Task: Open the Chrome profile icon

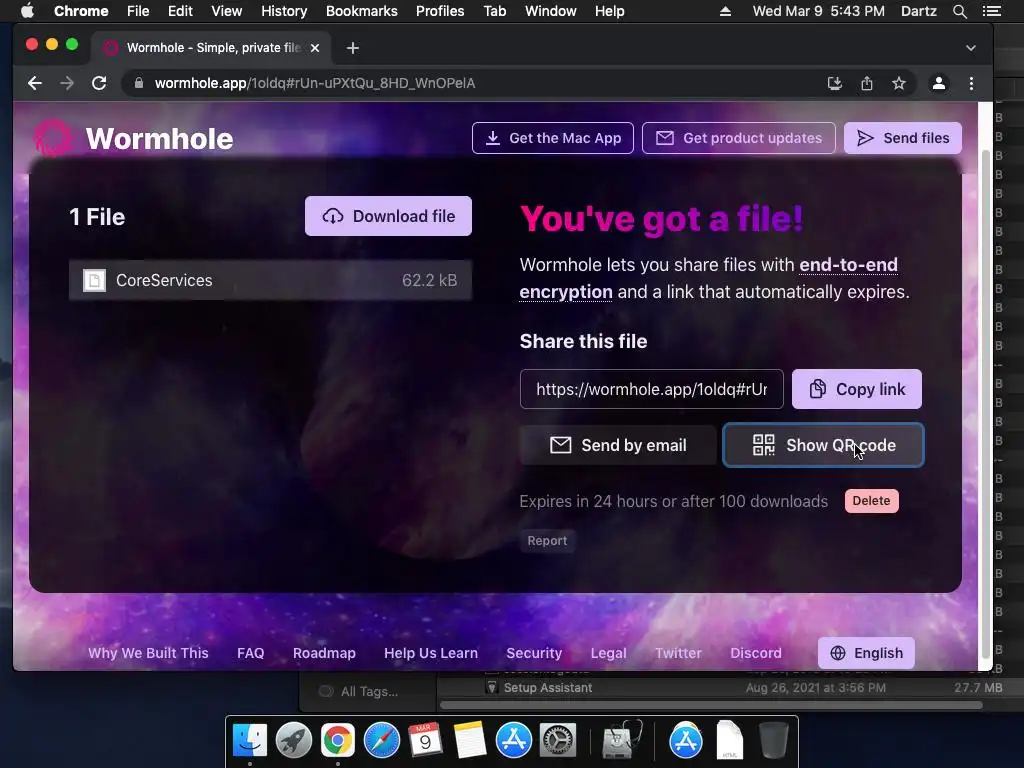Action: click(938, 83)
